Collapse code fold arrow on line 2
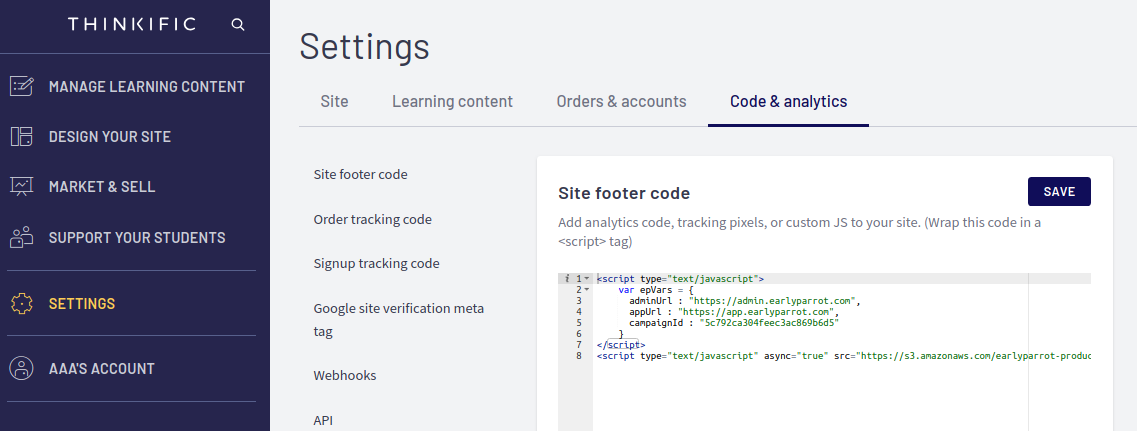The image size is (1137, 431). [x=587, y=290]
